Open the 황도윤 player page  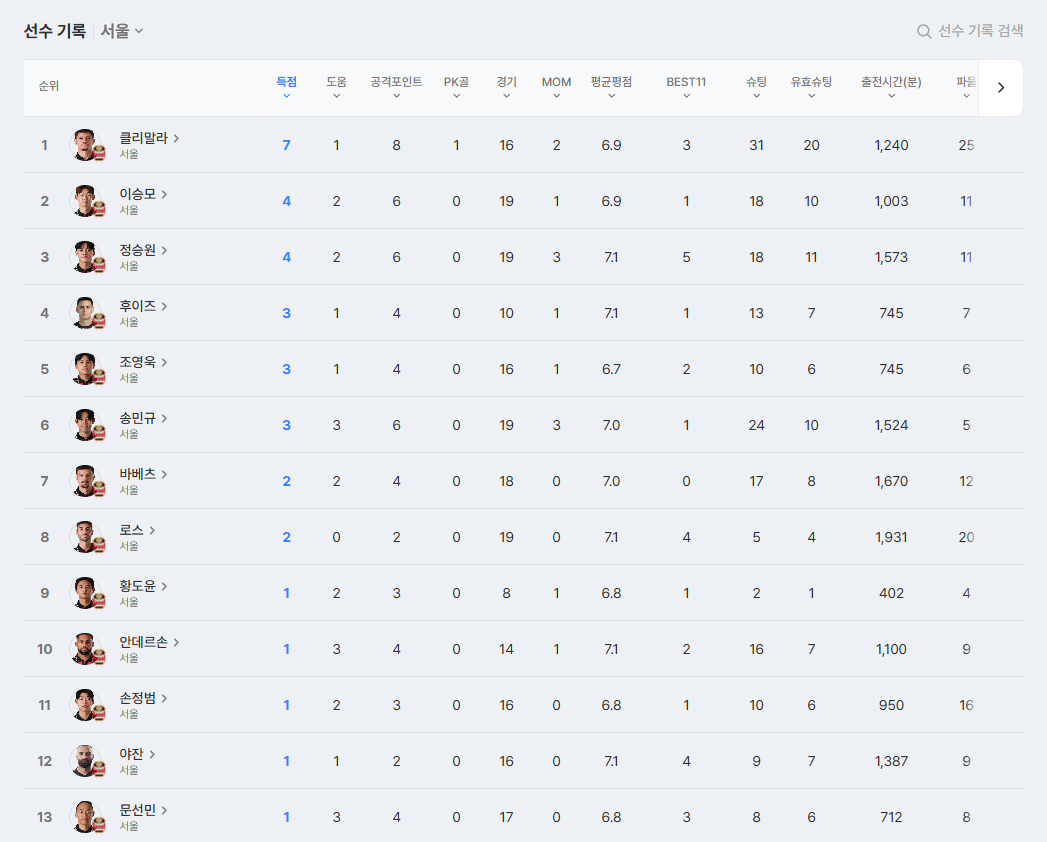coord(143,587)
